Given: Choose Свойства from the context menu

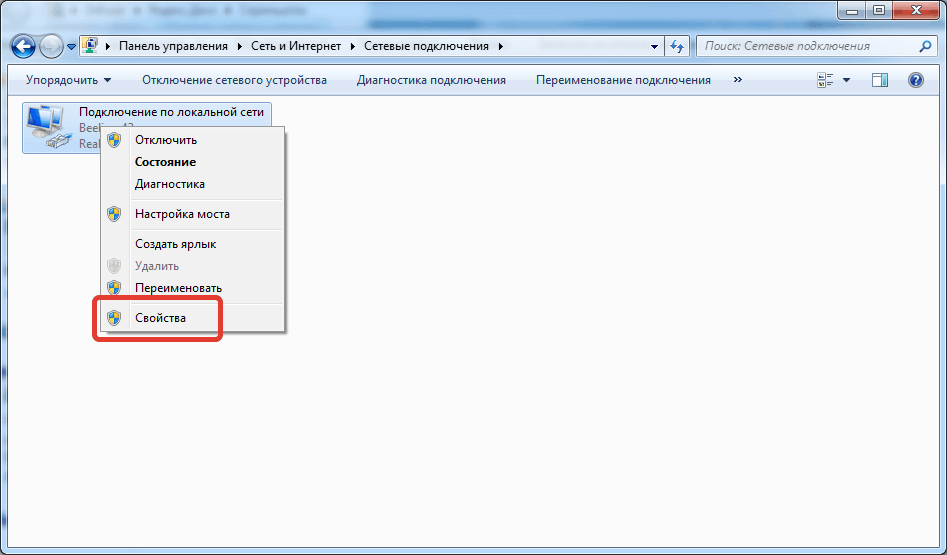Looking at the screenshot, I should [160, 318].
